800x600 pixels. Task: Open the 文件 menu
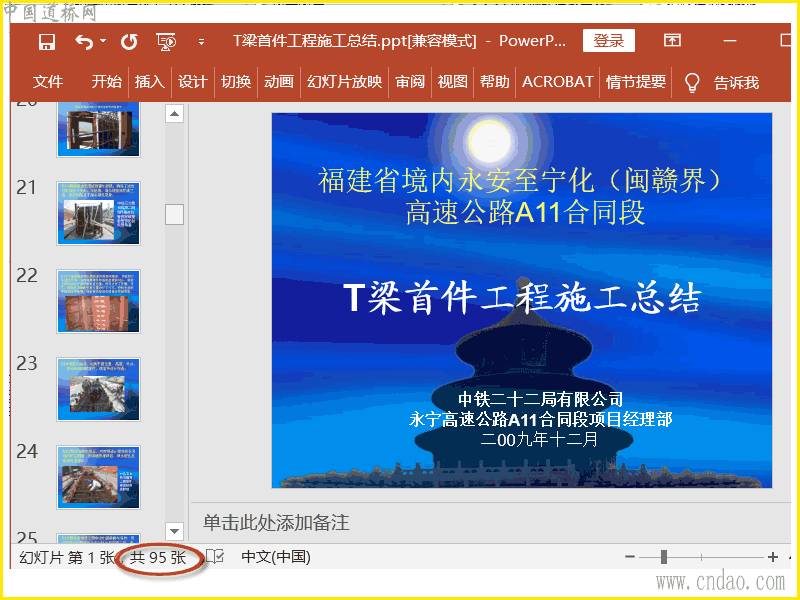(x=48, y=82)
